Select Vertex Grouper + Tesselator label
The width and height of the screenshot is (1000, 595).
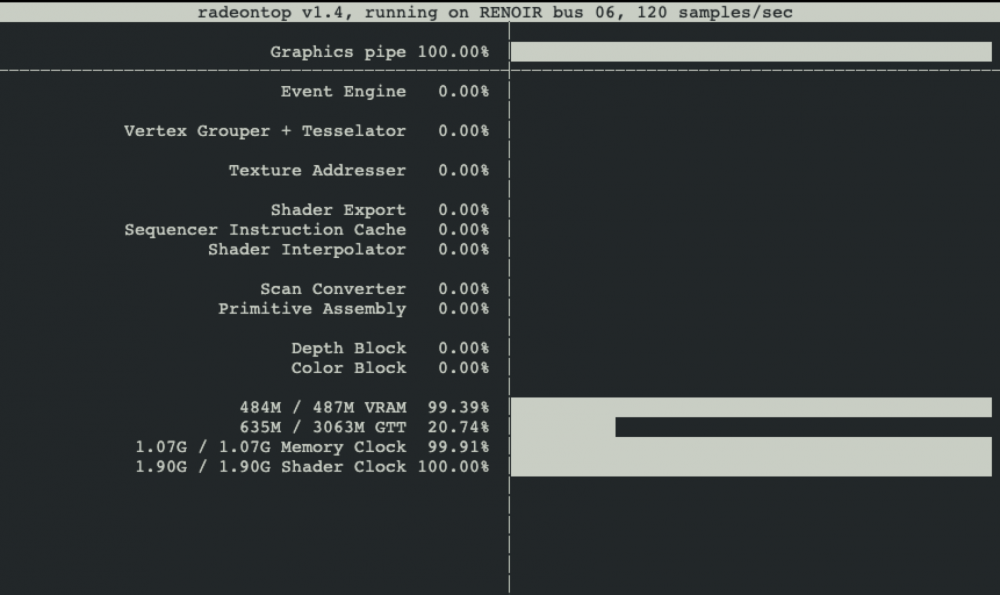[265, 131]
